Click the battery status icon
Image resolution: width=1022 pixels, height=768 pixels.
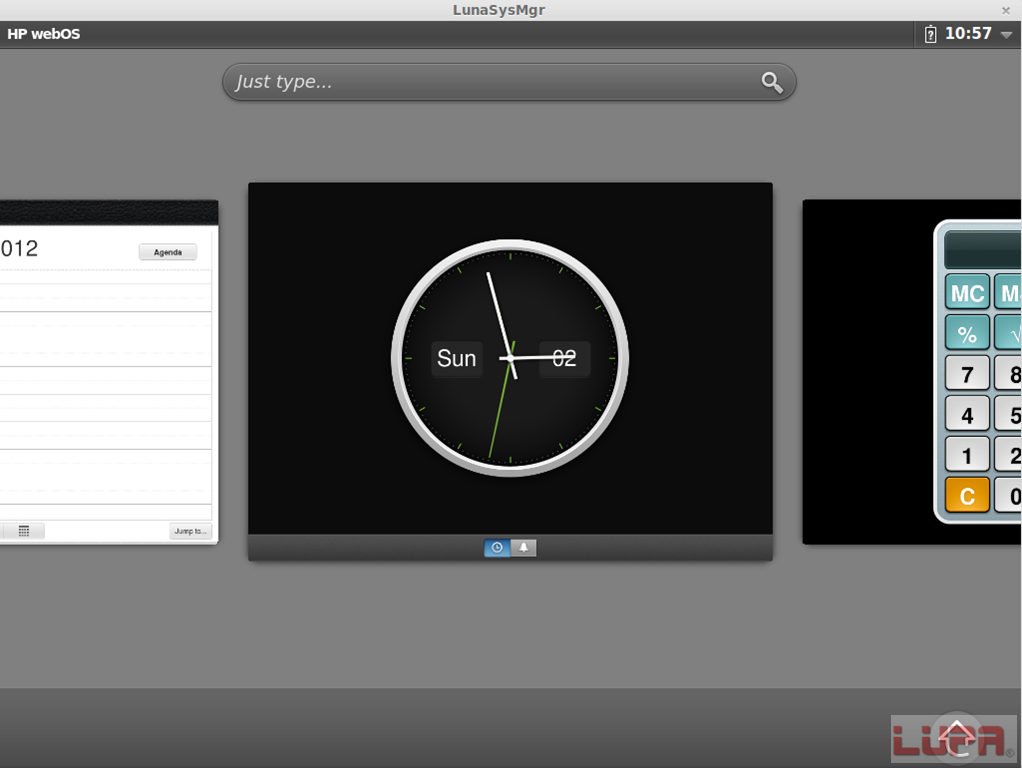tap(930, 34)
